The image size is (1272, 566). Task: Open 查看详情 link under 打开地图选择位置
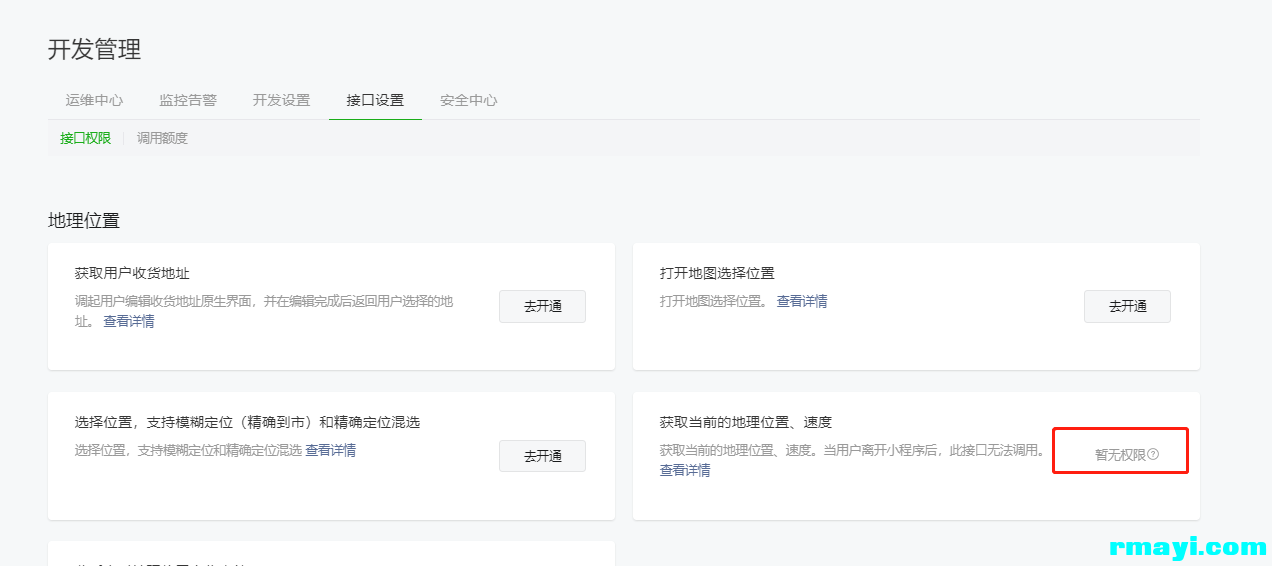pyautogui.click(x=802, y=301)
